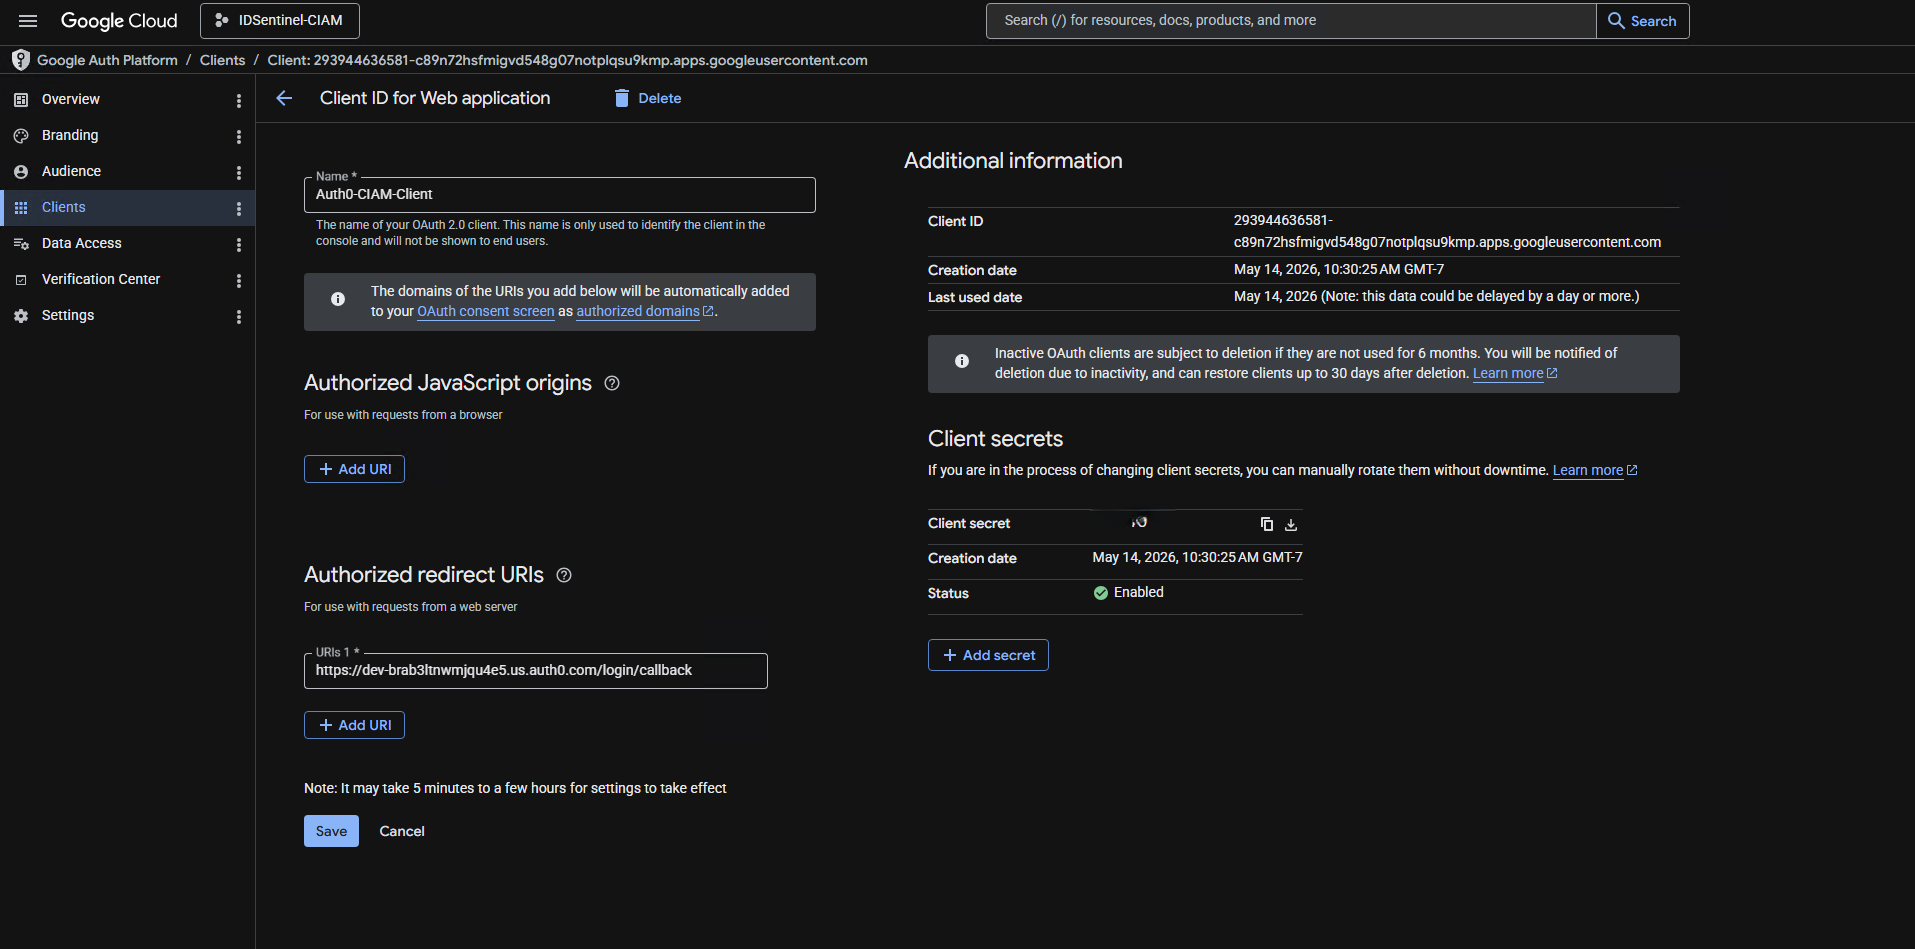This screenshot has width=1915, height=949.
Task: Edit the client Name field
Action: (x=560, y=195)
